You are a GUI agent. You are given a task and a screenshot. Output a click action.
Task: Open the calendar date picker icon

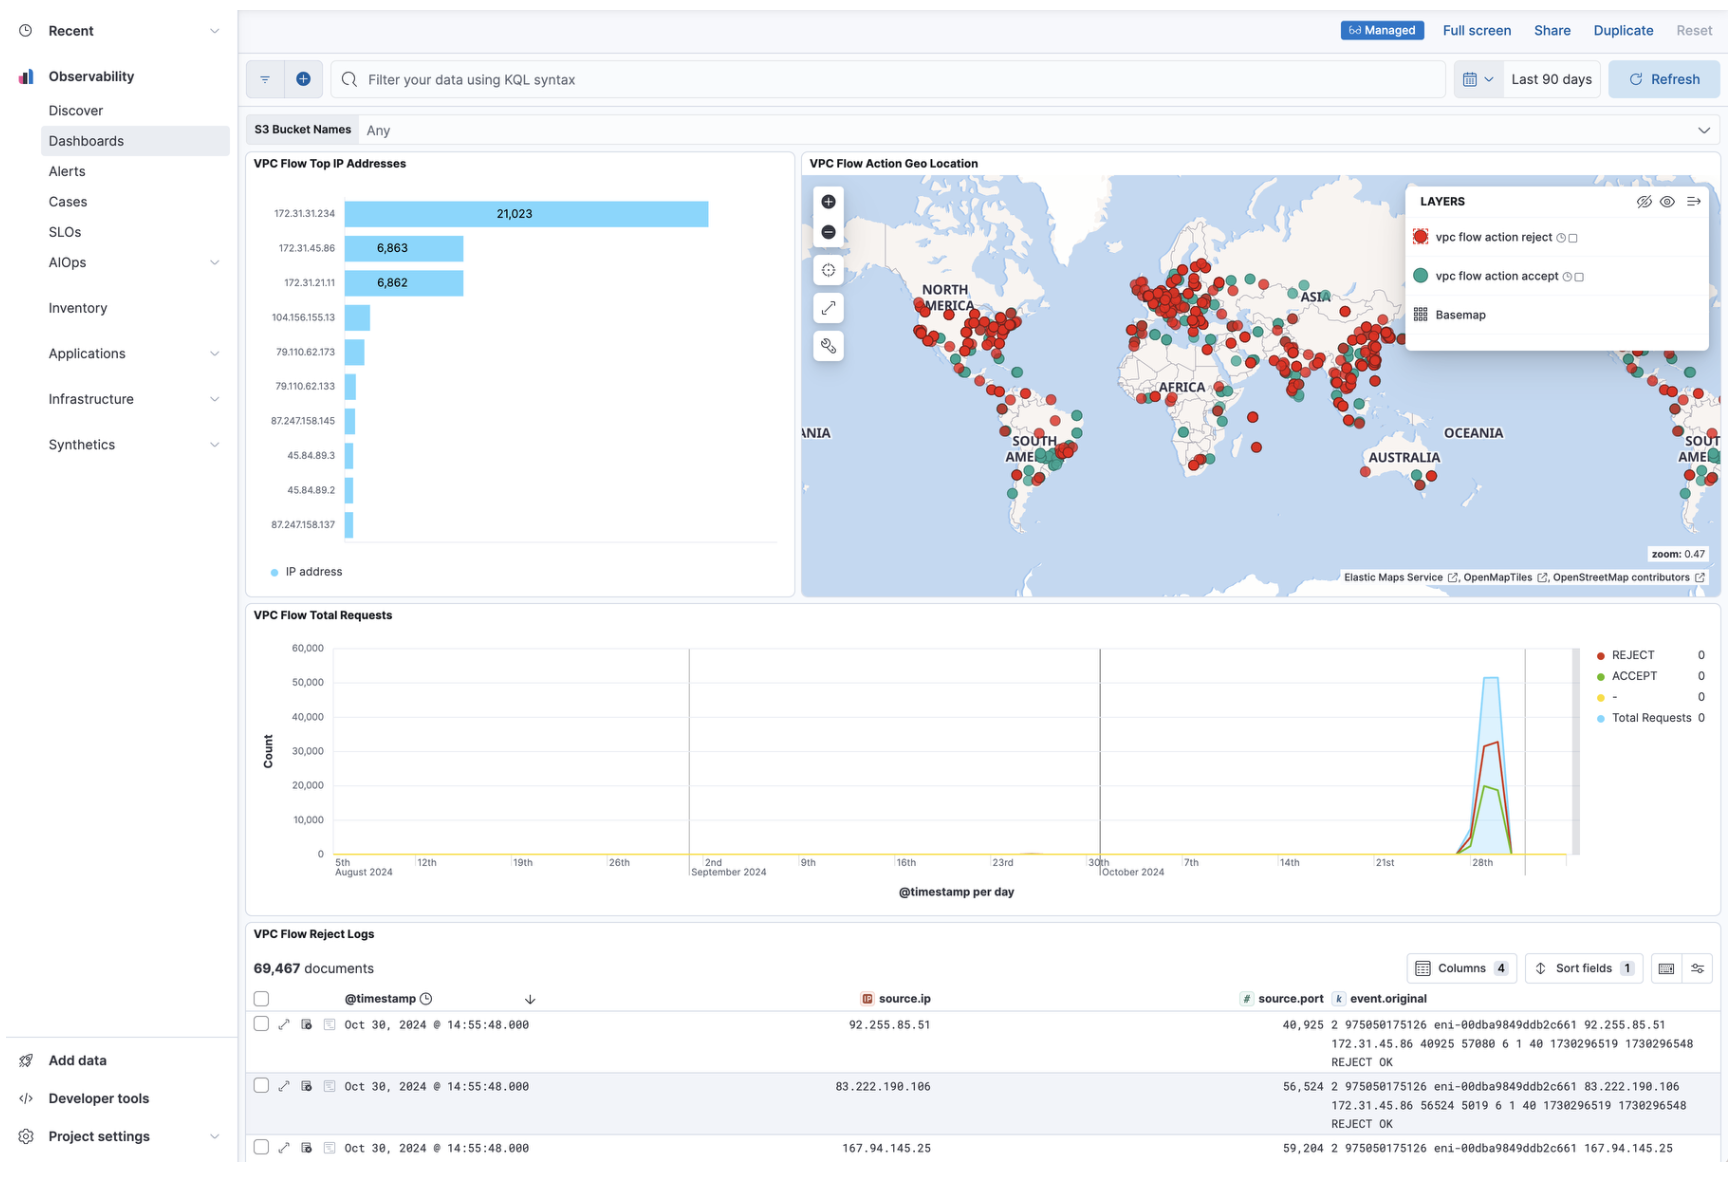pos(1471,78)
